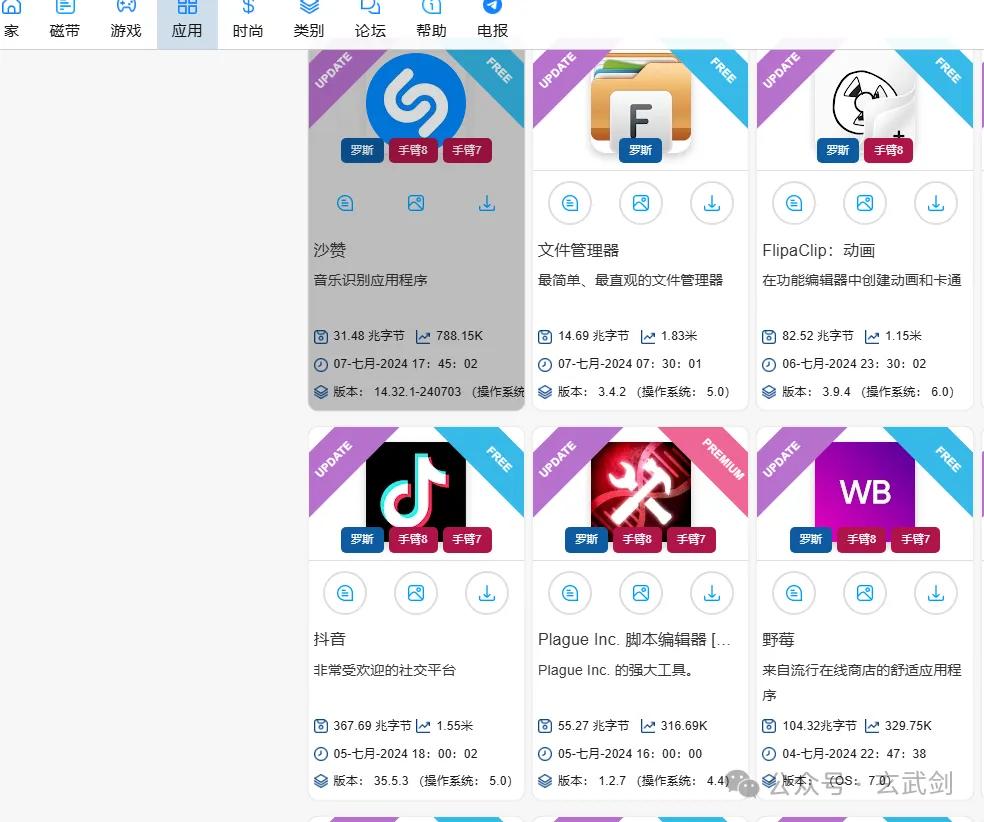The image size is (984, 822).
Task: Visit the 论坛 navigation item
Action: point(370,21)
